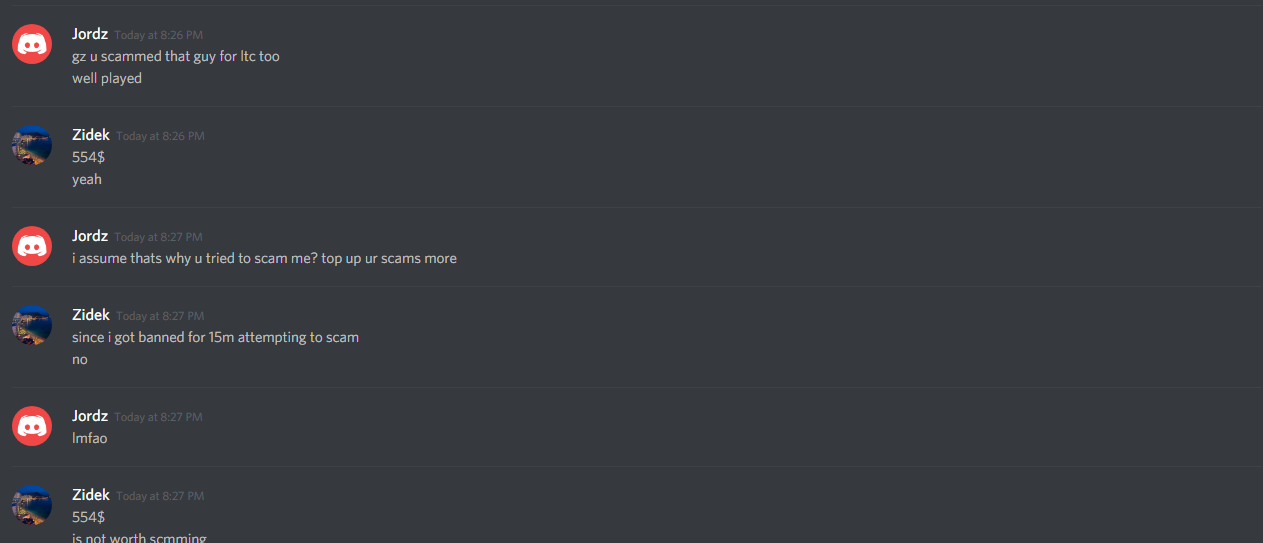Click the message 'since i got banned for 15m attempting to scam'

click(x=215, y=337)
